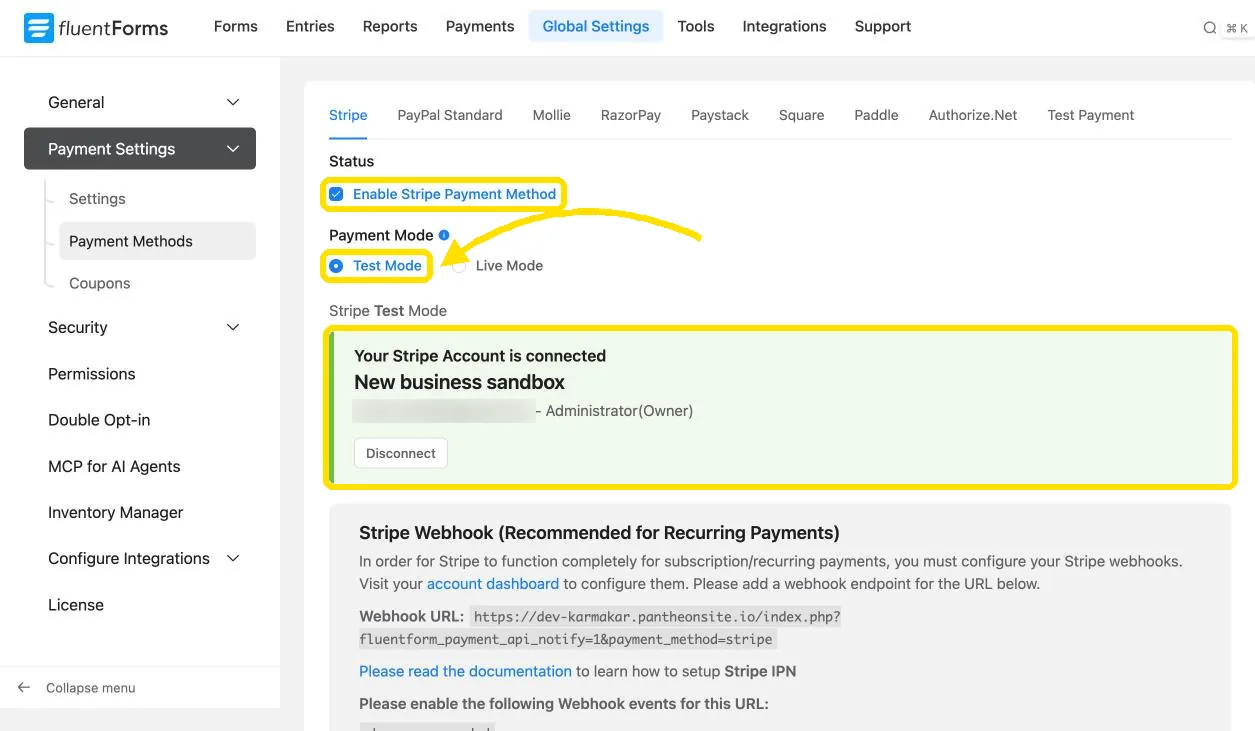Open the Tools menu

coord(696,26)
